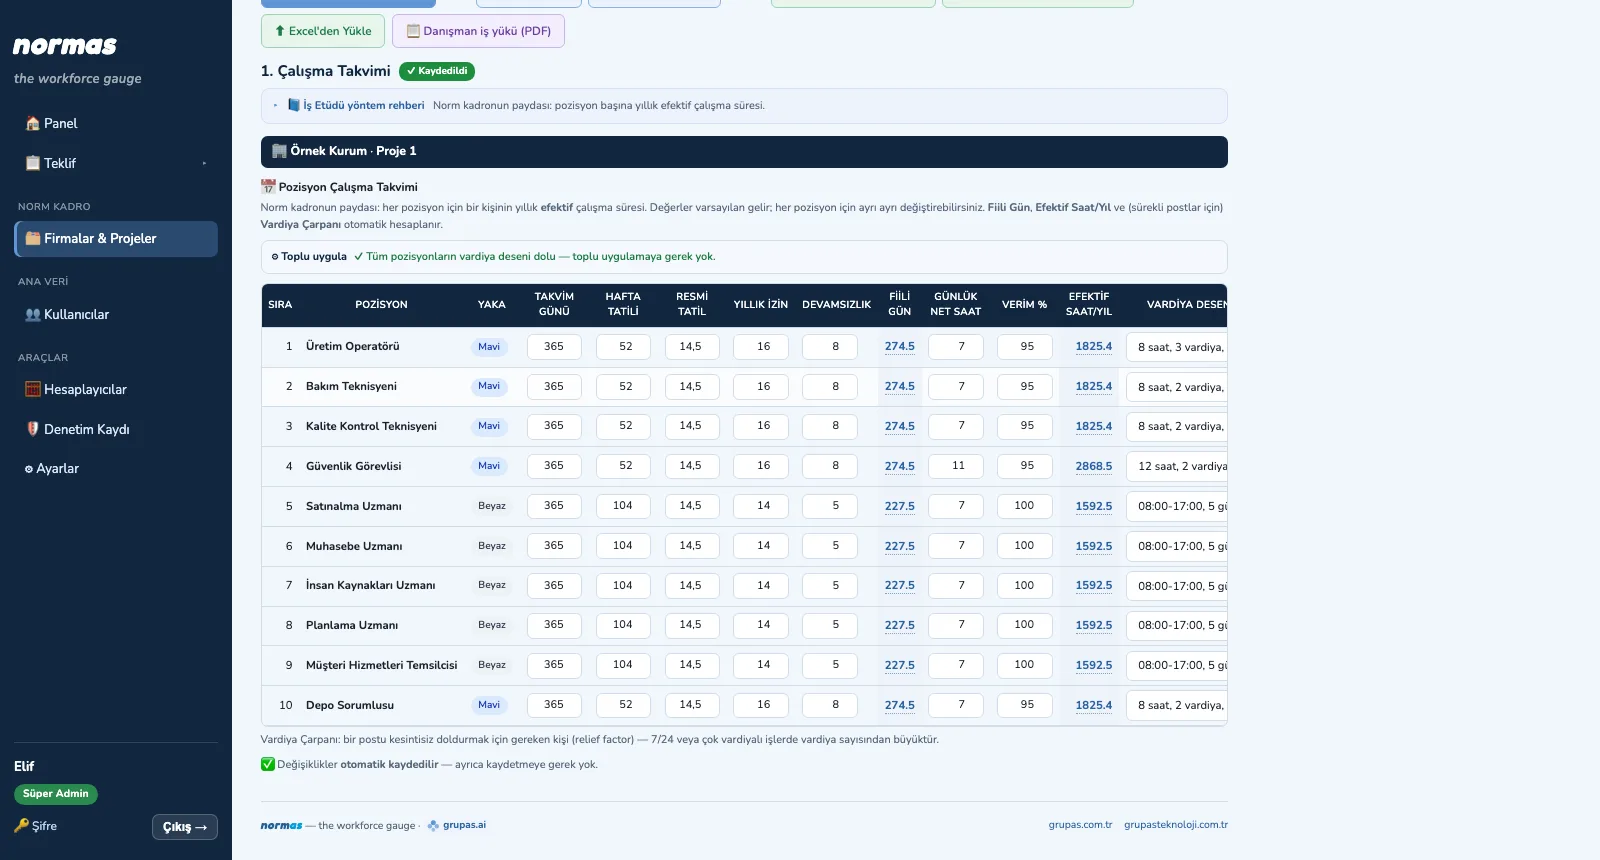This screenshot has height=860, width=1600.
Task: Expand the İş Etüdü yöntem rehberi disclosure
Action: point(275,105)
